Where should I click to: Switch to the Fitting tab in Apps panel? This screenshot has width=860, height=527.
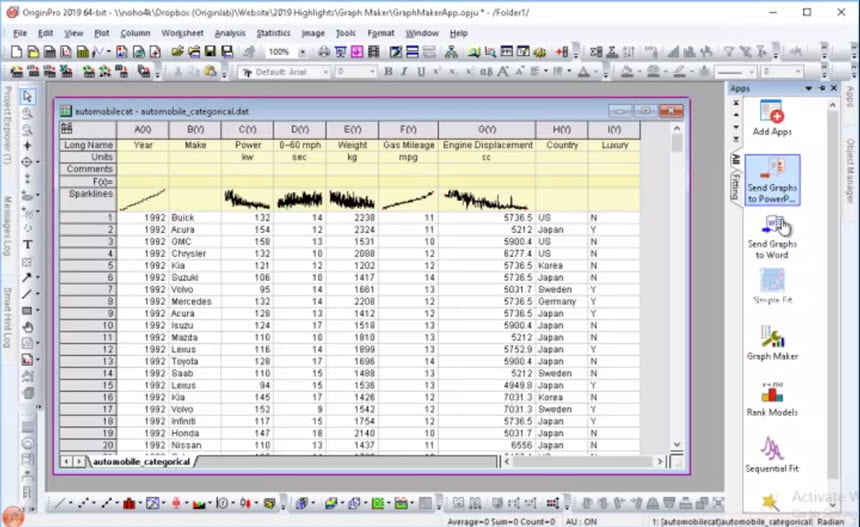point(735,186)
